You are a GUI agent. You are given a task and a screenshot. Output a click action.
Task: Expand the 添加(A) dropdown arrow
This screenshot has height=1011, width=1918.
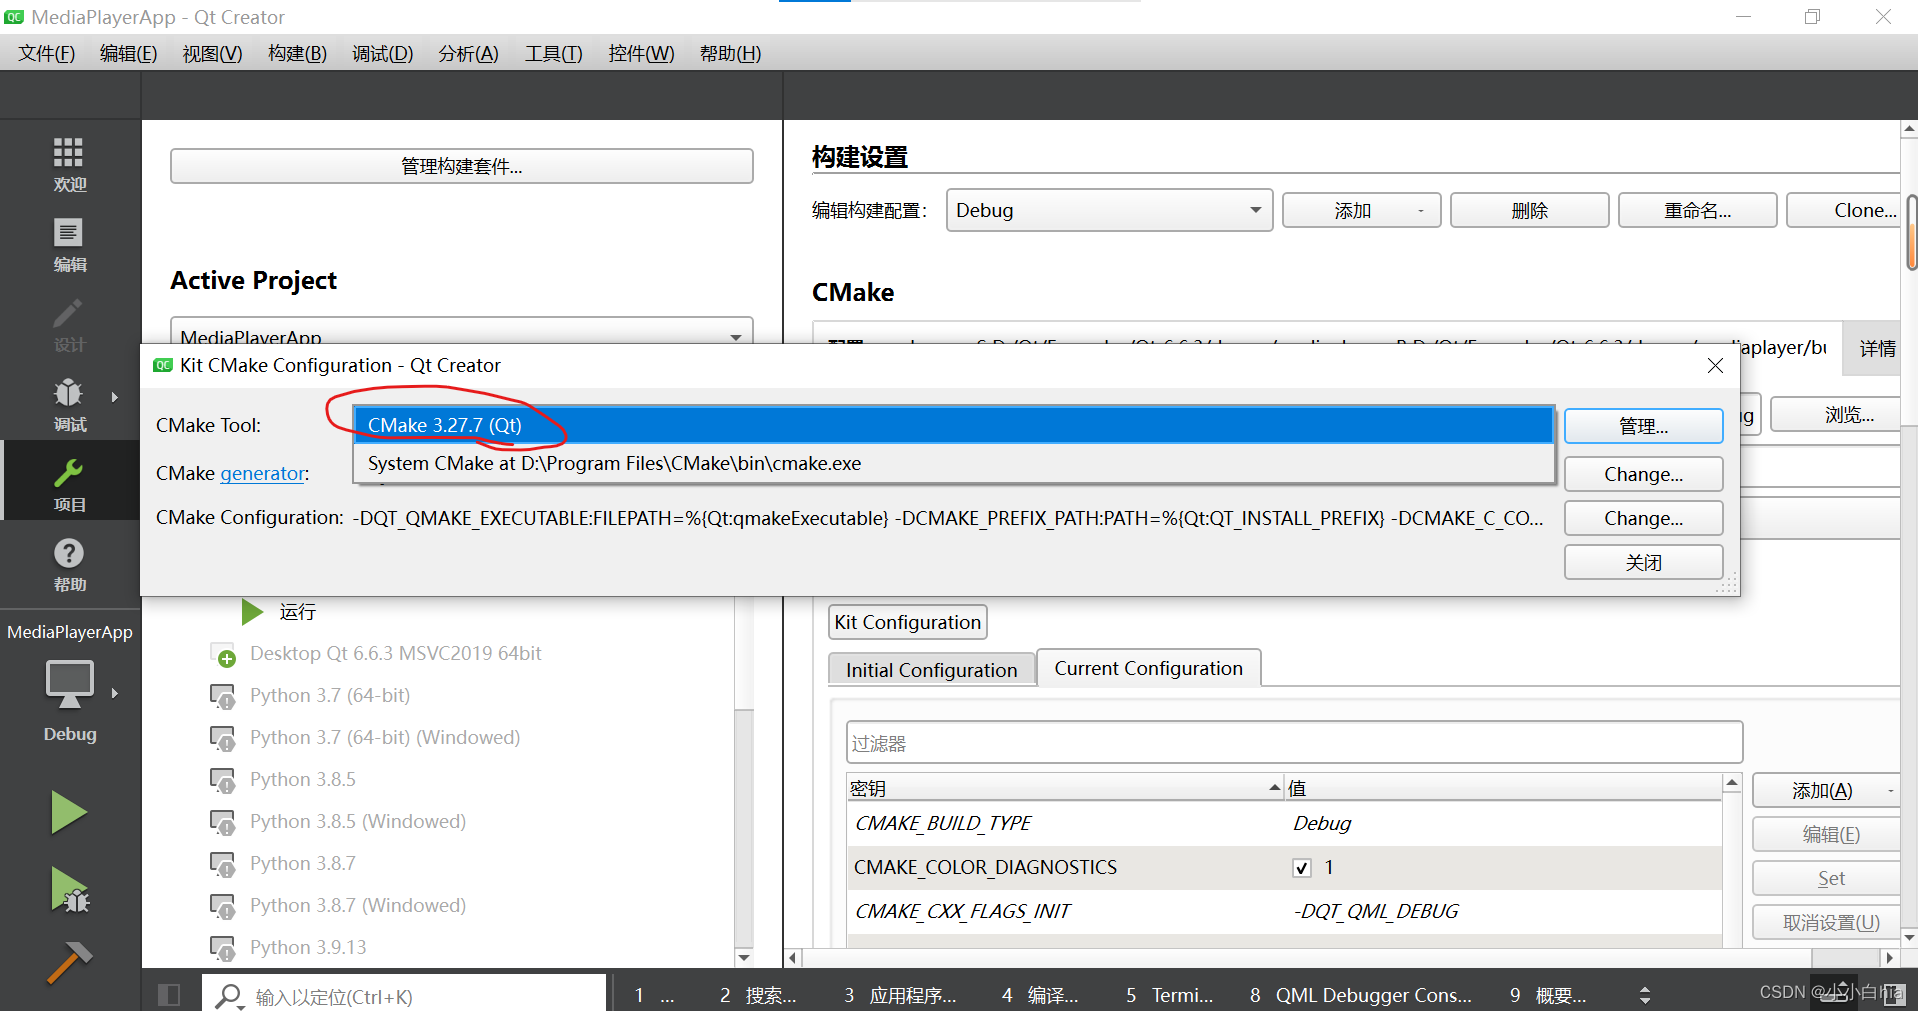(1888, 790)
